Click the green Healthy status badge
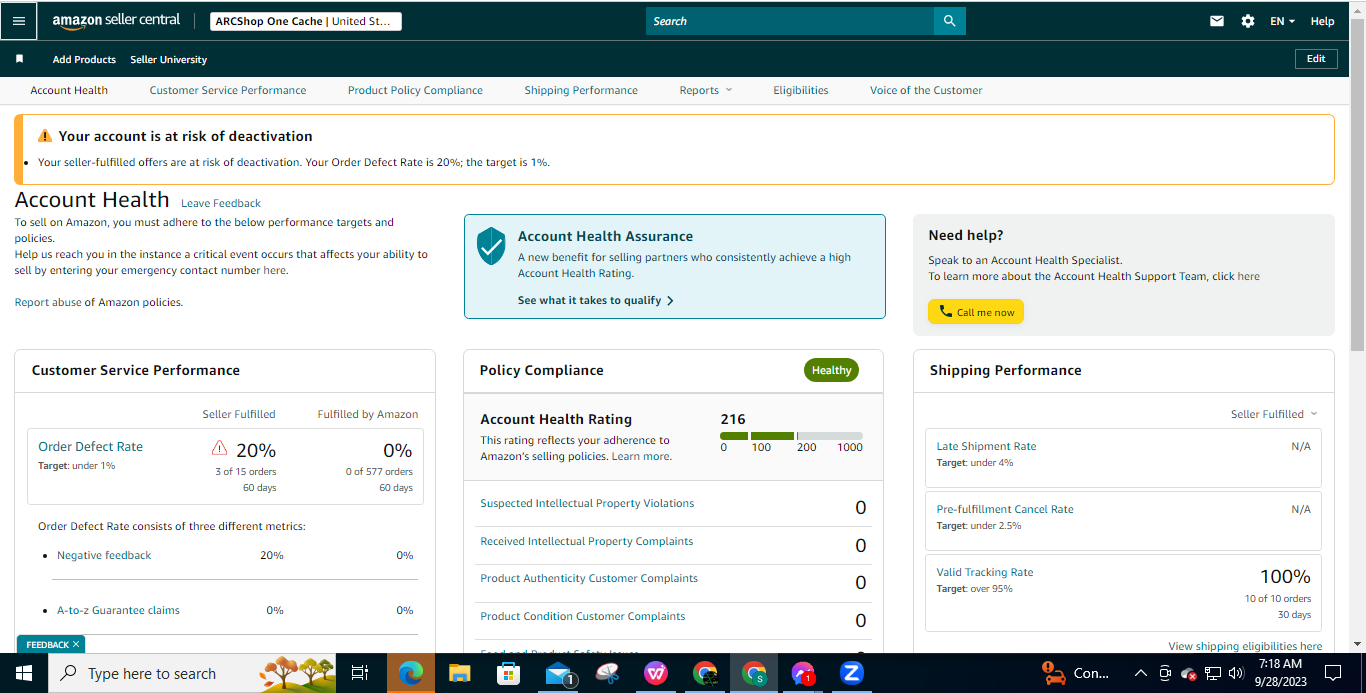 831,370
